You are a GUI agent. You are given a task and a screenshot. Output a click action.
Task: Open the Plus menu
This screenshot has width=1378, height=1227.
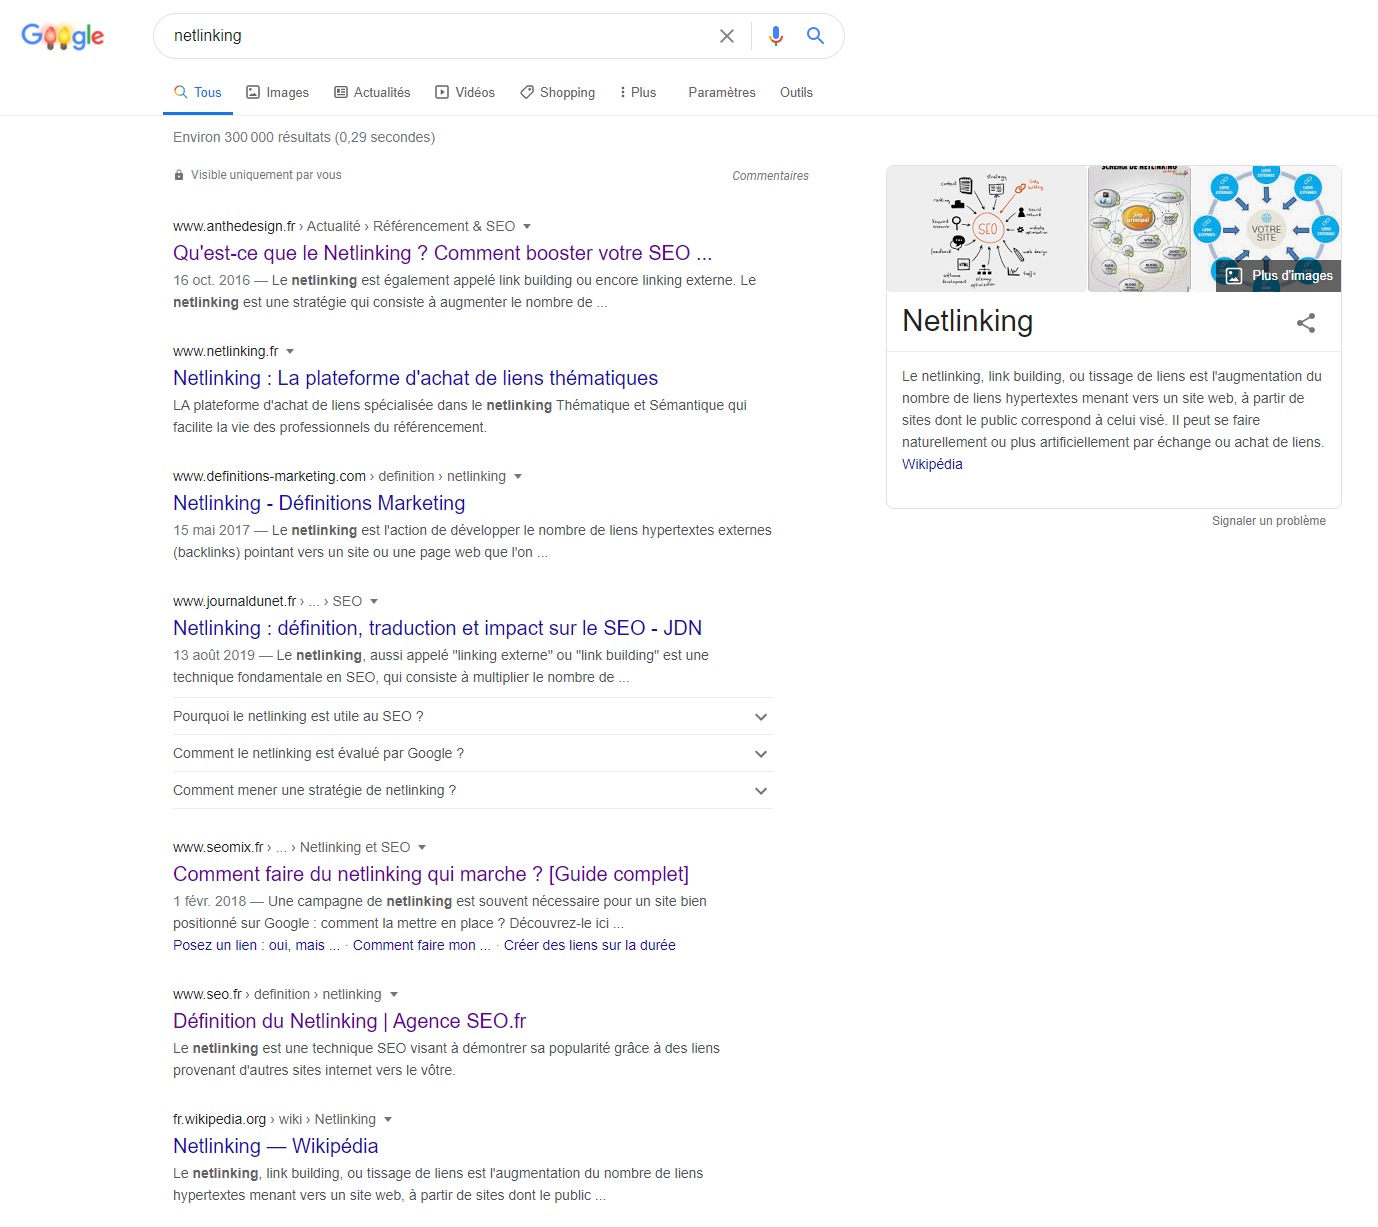click(637, 92)
